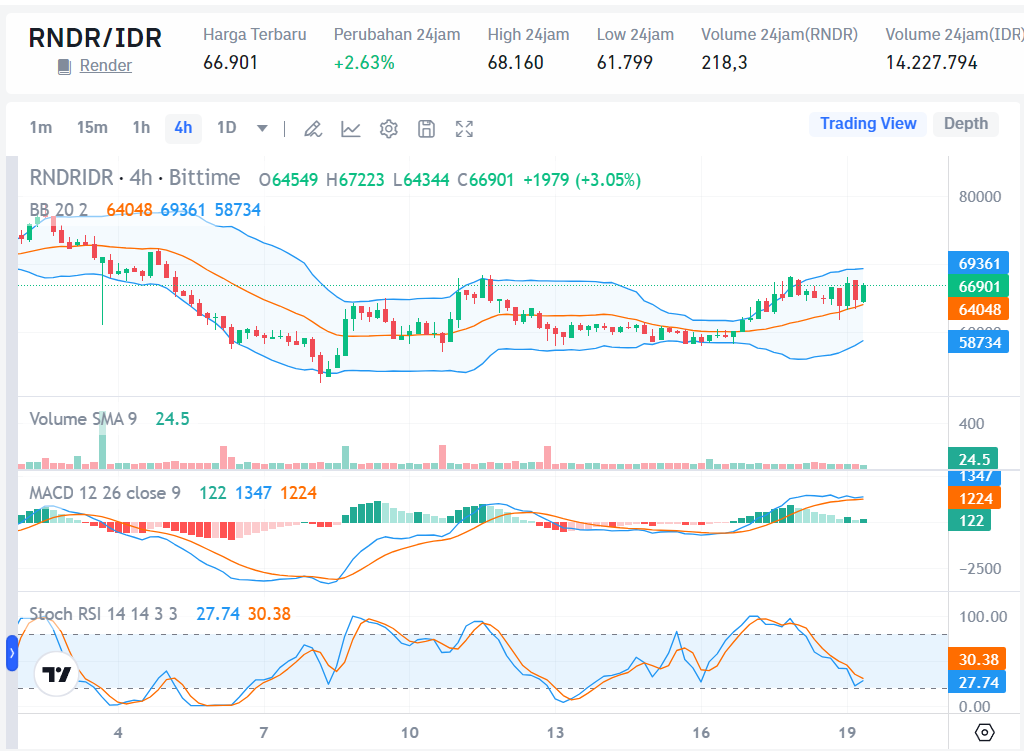
Task: Click date 13 on the time axis
Action: click(555, 733)
